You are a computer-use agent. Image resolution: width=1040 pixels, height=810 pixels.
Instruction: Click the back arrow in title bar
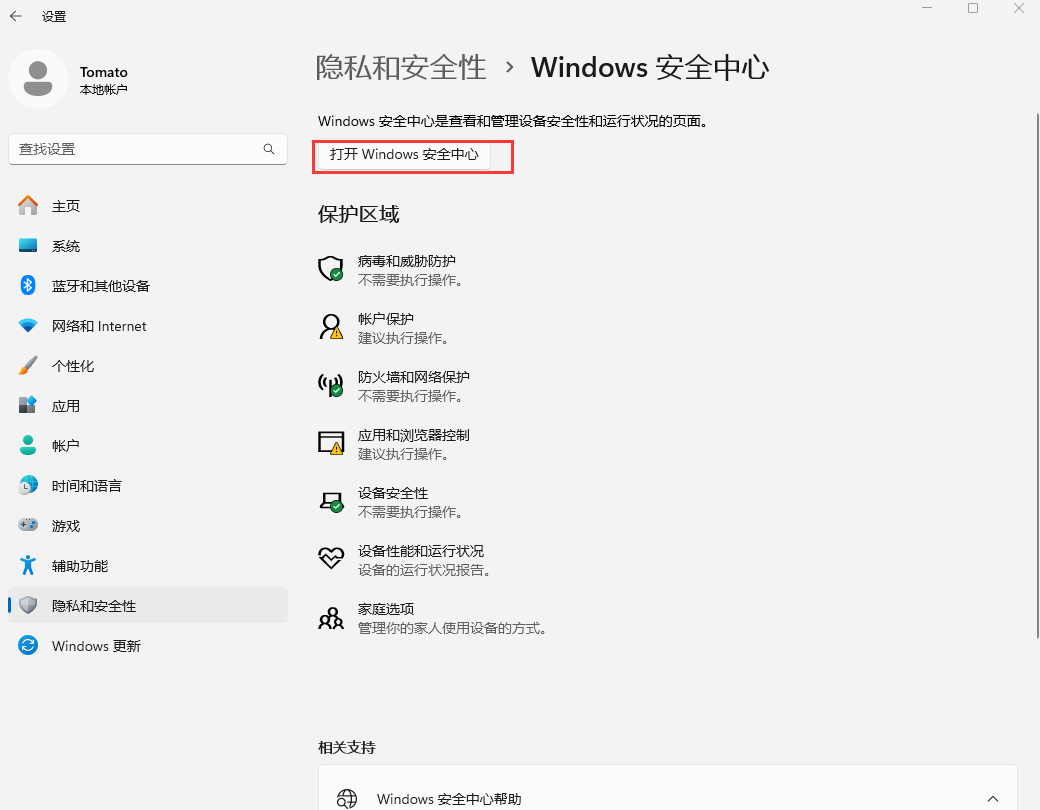(x=16, y=16)
